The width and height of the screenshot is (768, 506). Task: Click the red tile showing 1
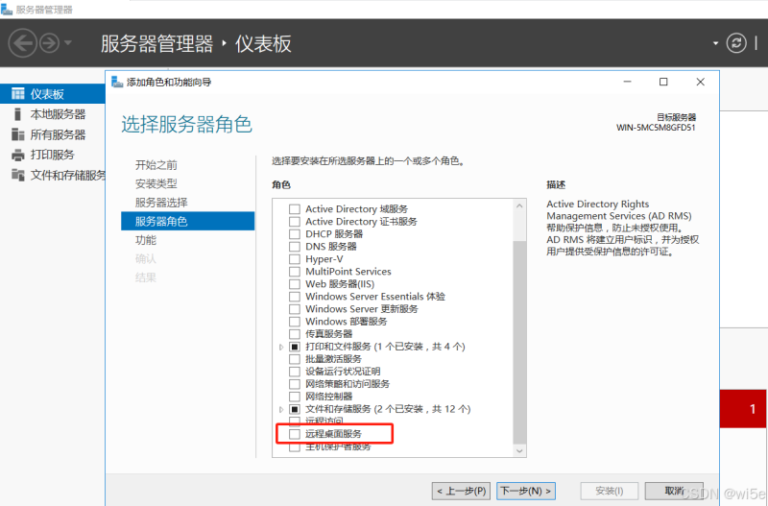click(x=744, y=409)
